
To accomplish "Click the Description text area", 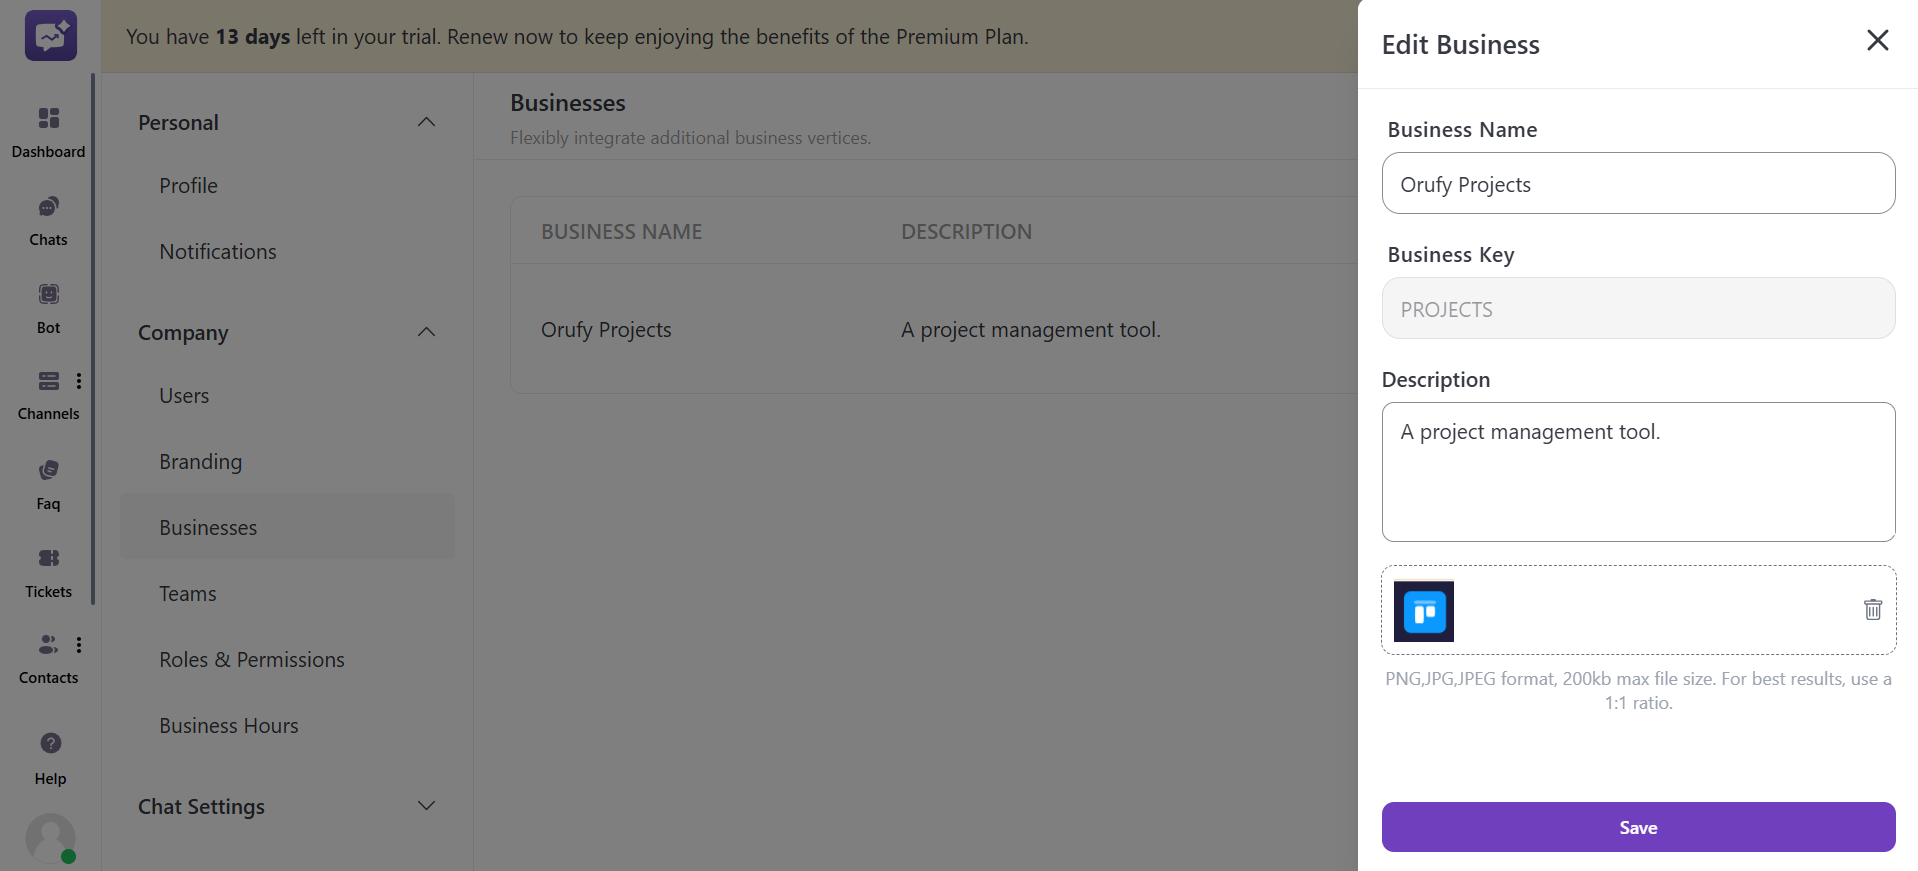I will [1637, 472].
